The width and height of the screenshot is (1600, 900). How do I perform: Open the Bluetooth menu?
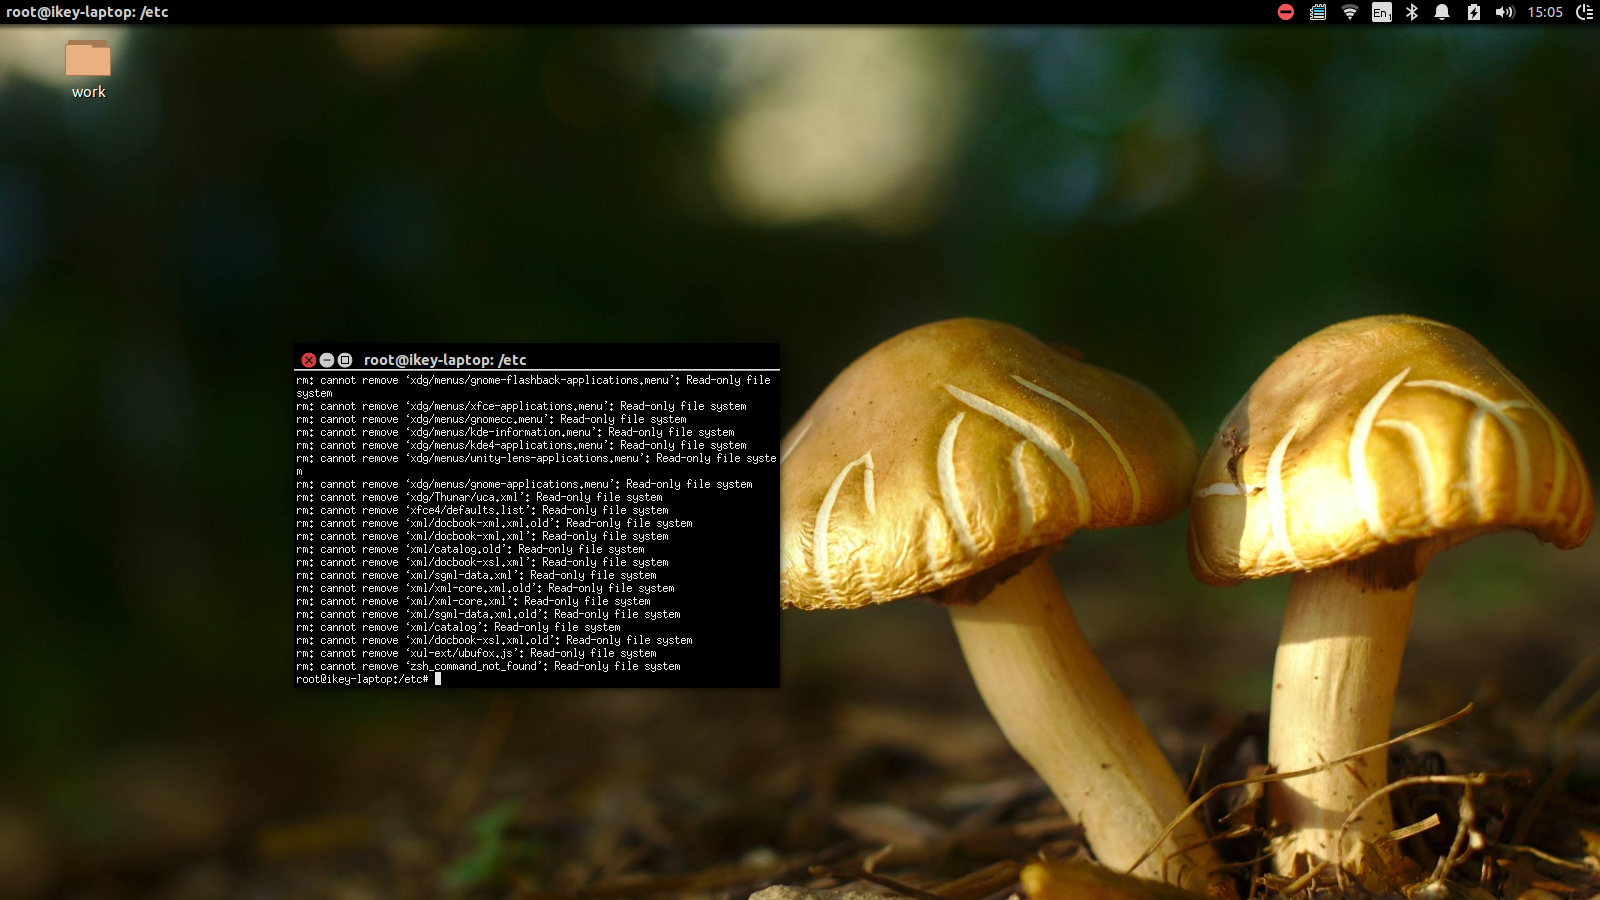(1412, 12)
